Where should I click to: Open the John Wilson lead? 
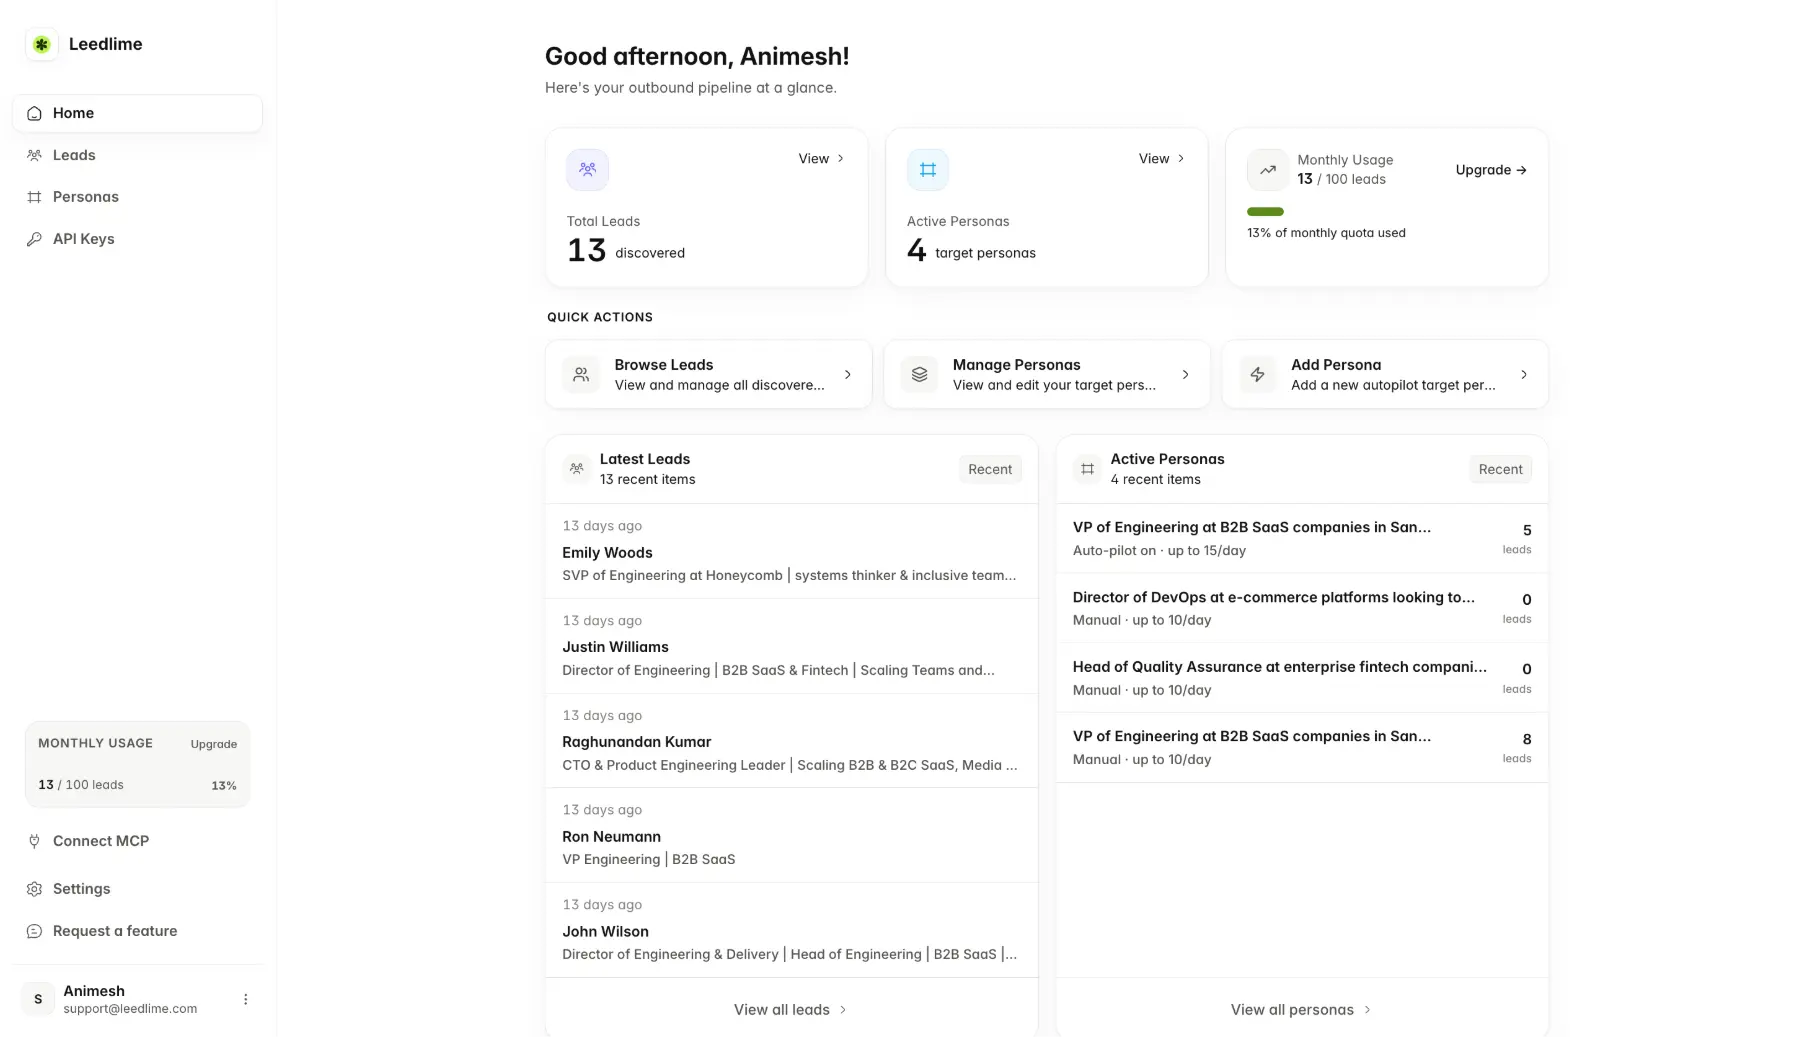coord(791,930)
